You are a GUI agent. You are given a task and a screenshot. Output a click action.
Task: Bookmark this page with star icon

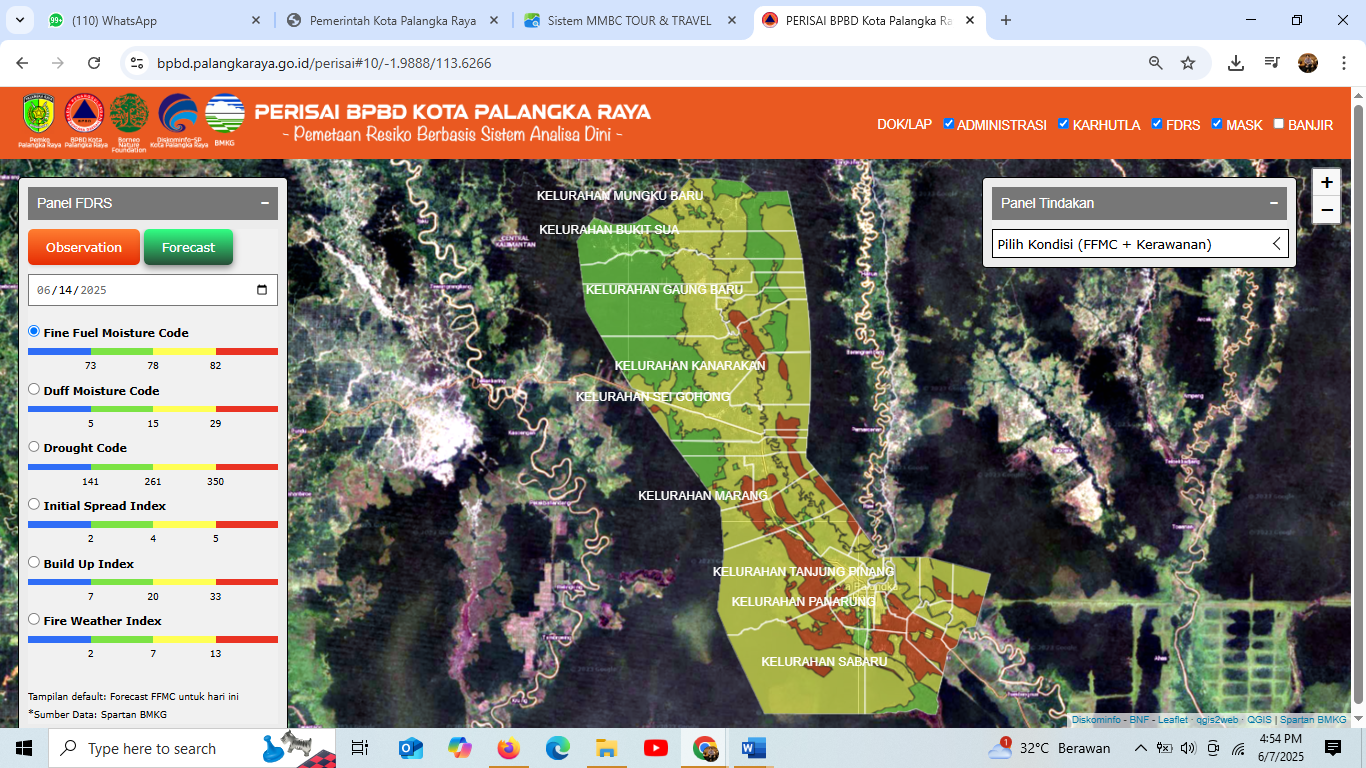(x=1188, y=63)
